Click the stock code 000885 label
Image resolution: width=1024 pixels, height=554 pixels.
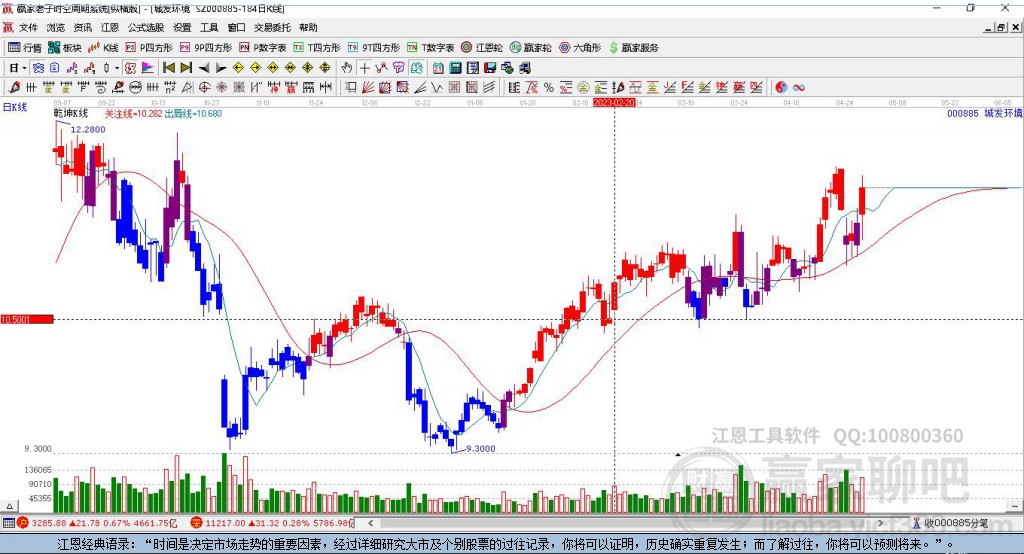[963, 114]
